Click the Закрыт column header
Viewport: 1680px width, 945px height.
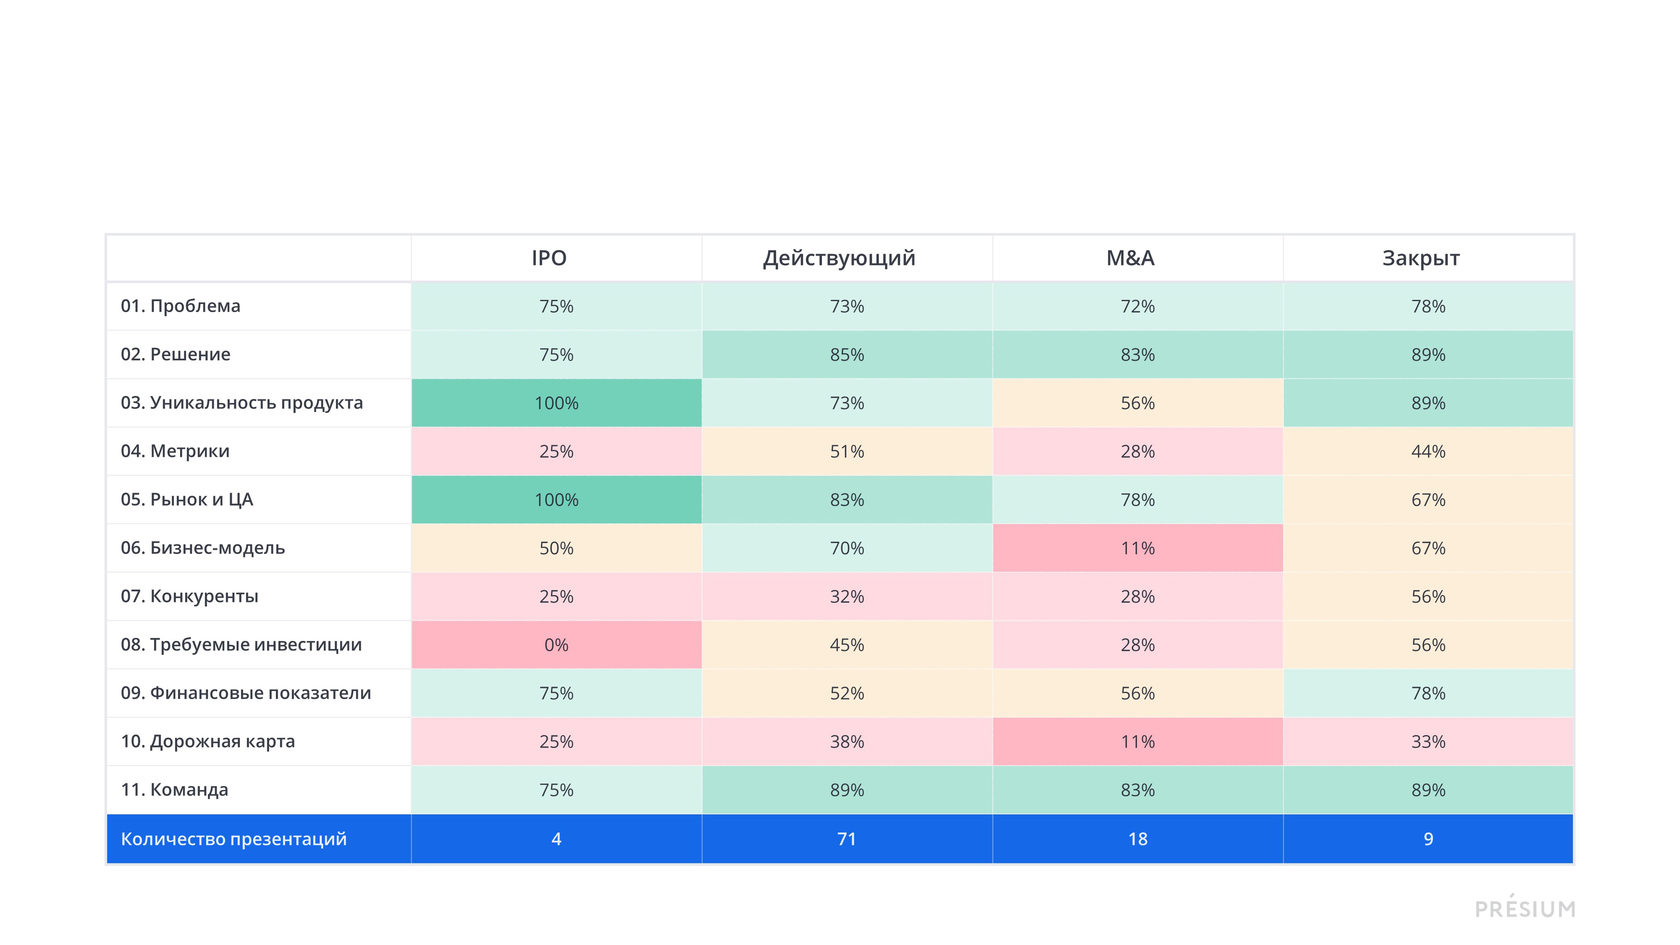pos(1421,258)
